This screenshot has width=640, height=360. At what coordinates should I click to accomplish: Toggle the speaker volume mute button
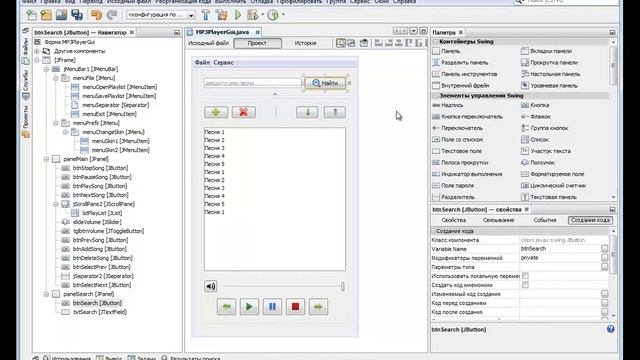(211, 286)
